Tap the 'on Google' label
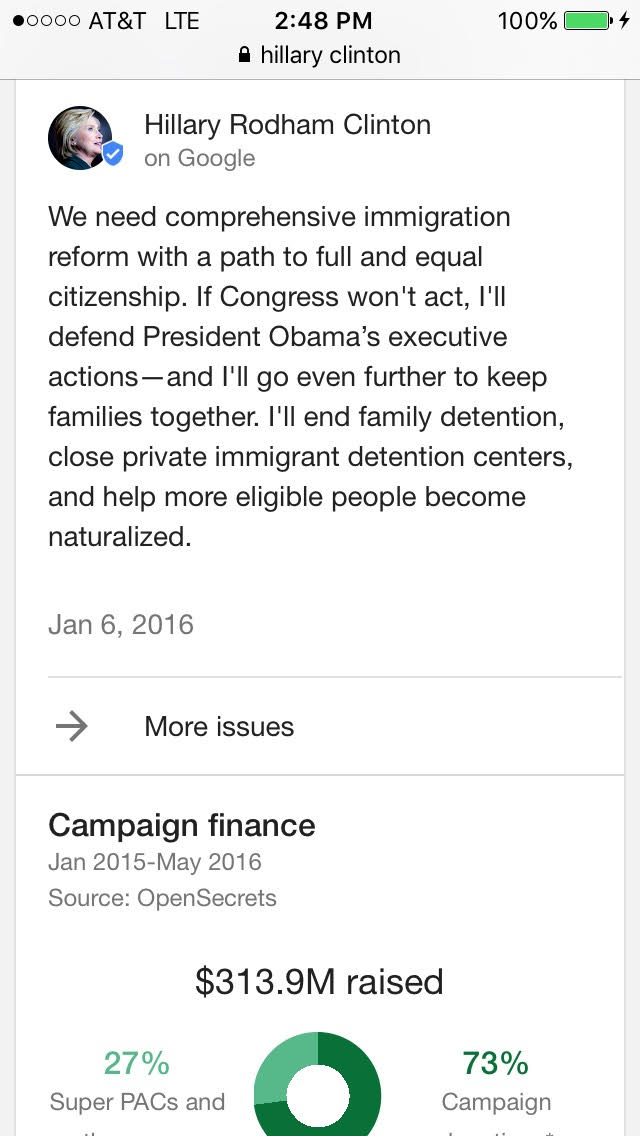Viewport: 640px width, 1136px height. click(x=199, y=158)
